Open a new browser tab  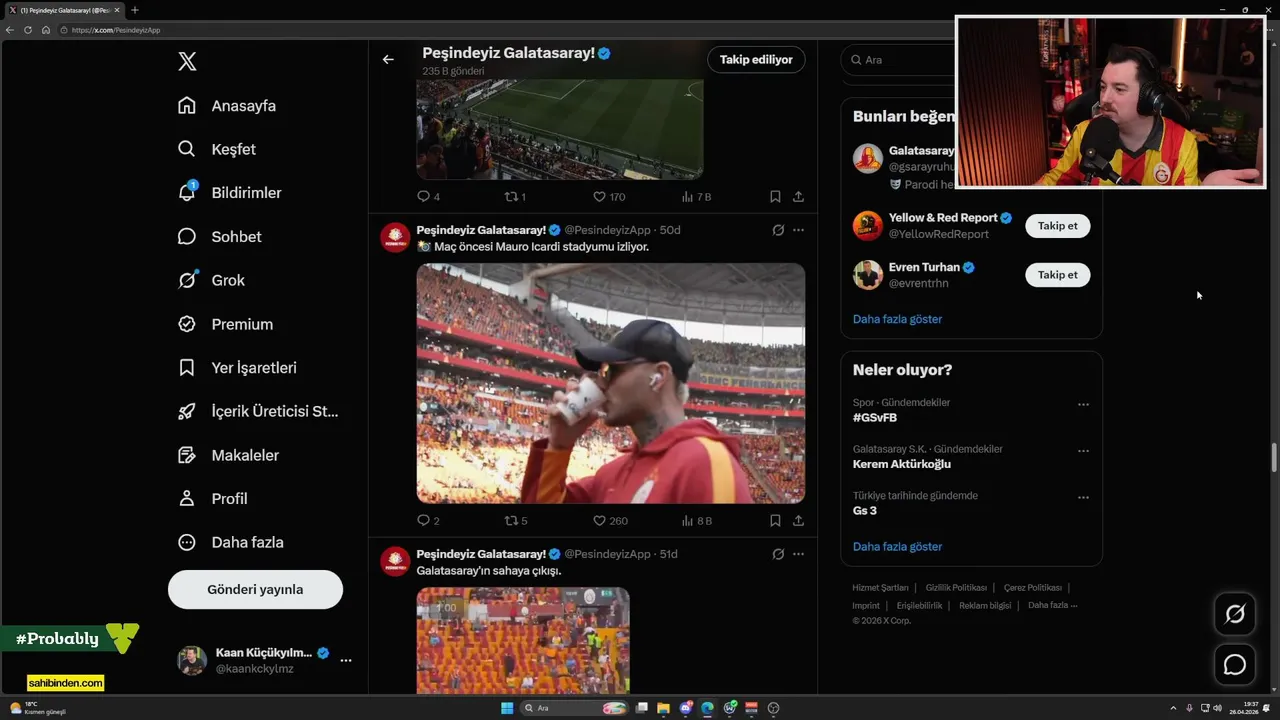[x=134, y=10]
